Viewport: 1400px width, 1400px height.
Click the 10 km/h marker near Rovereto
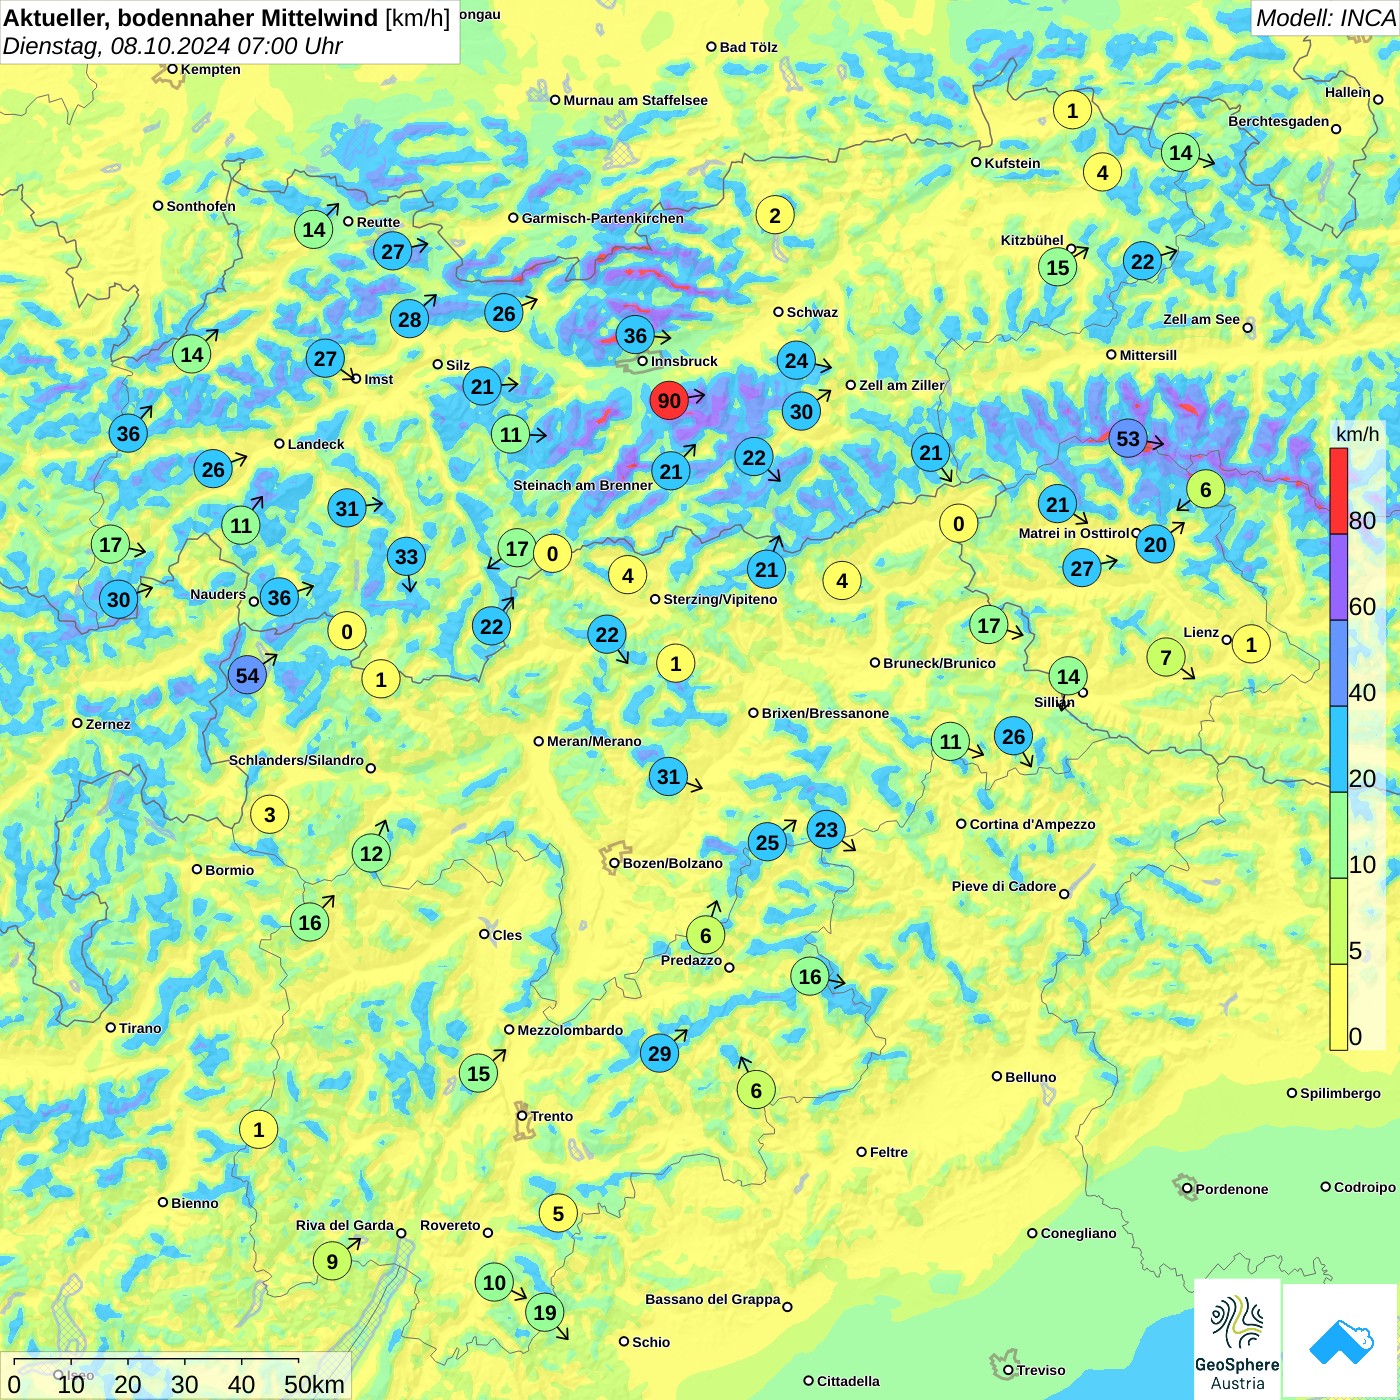pyautogui.click(x=494, y=1283)
